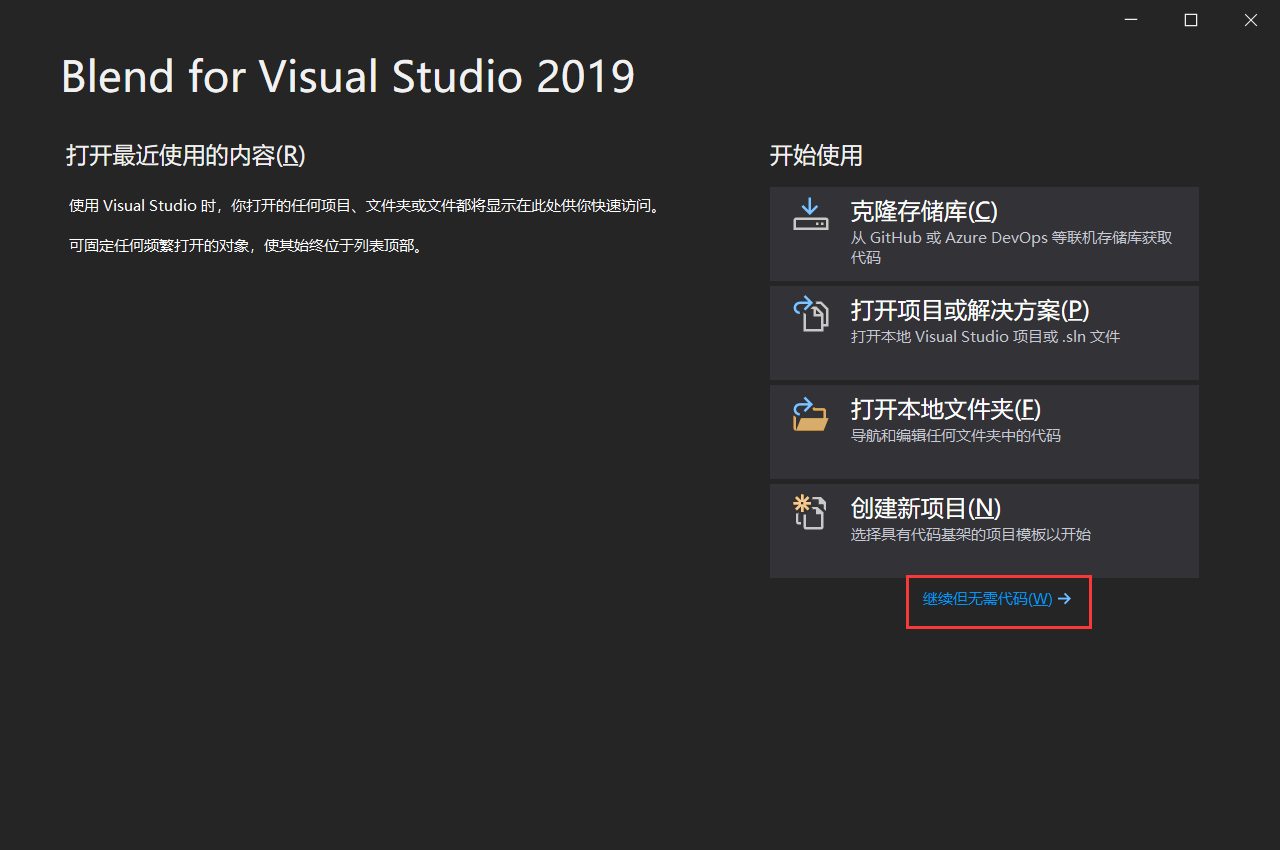Follow the 继续但无需代码(W) link
The image size is (1280, 850).
click(987, 599)
